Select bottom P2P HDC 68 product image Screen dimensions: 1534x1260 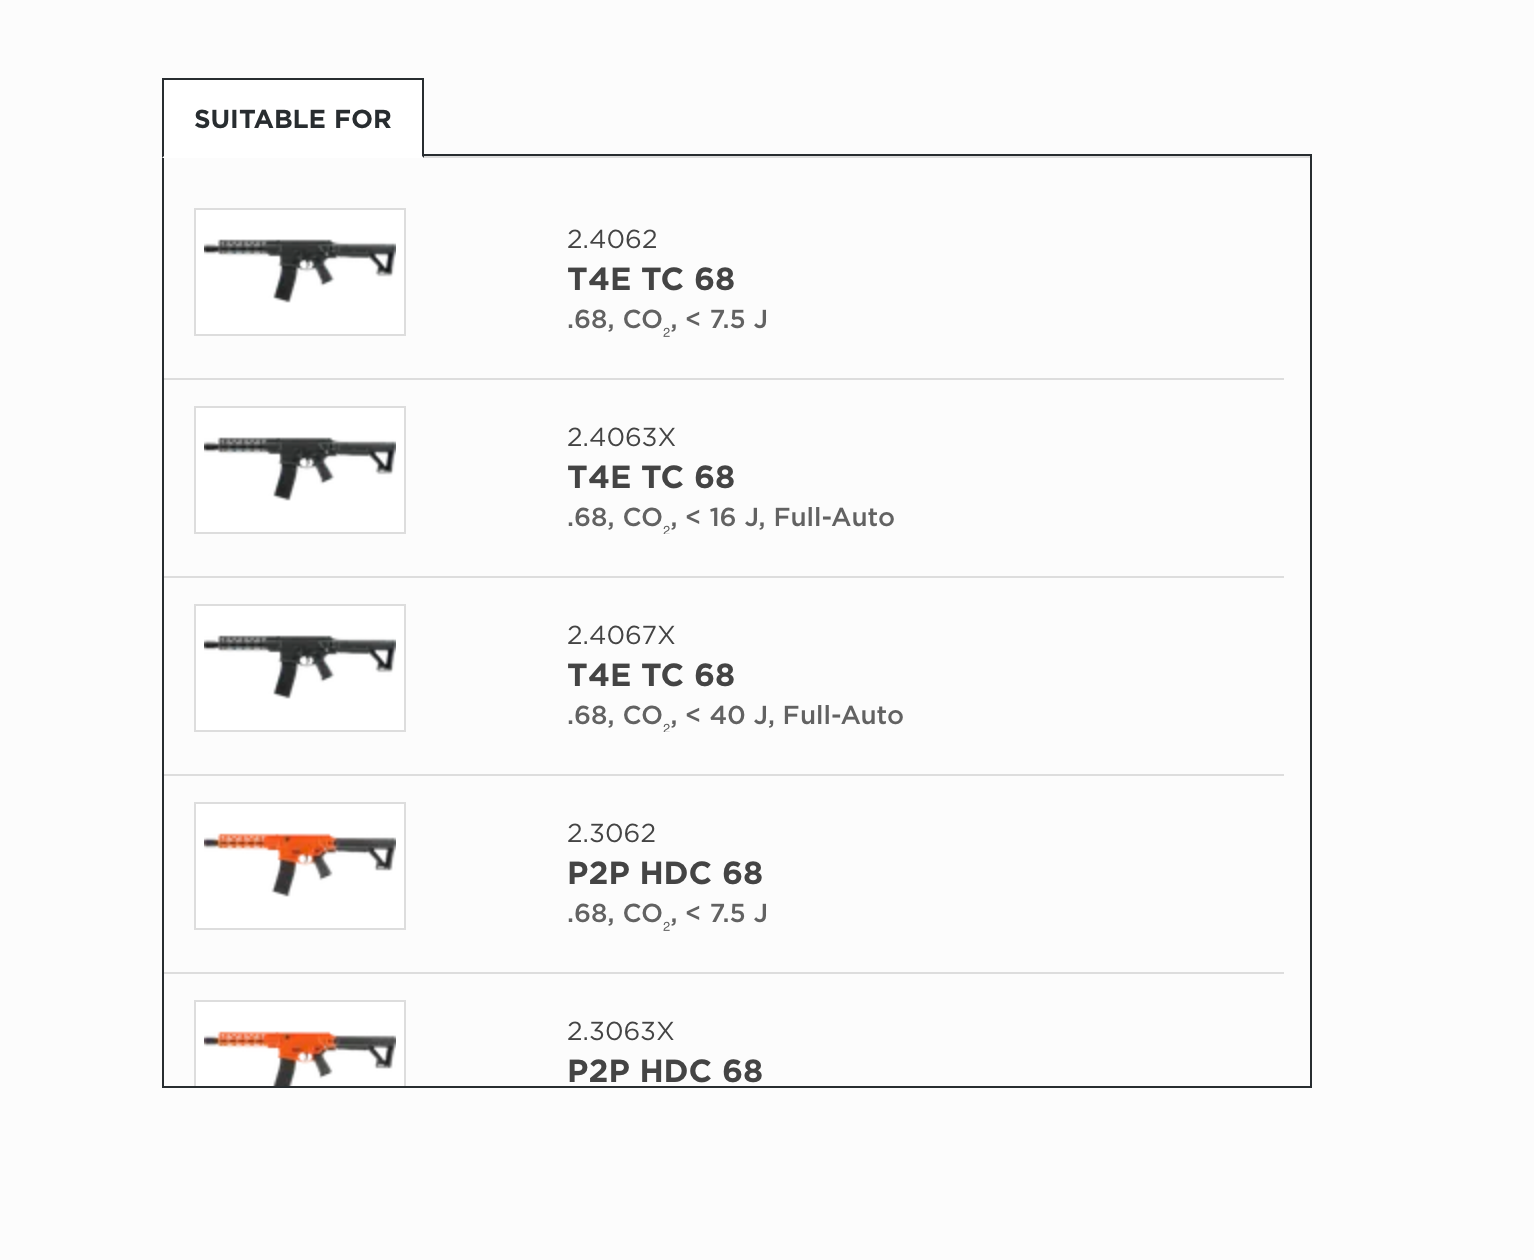299,1045
